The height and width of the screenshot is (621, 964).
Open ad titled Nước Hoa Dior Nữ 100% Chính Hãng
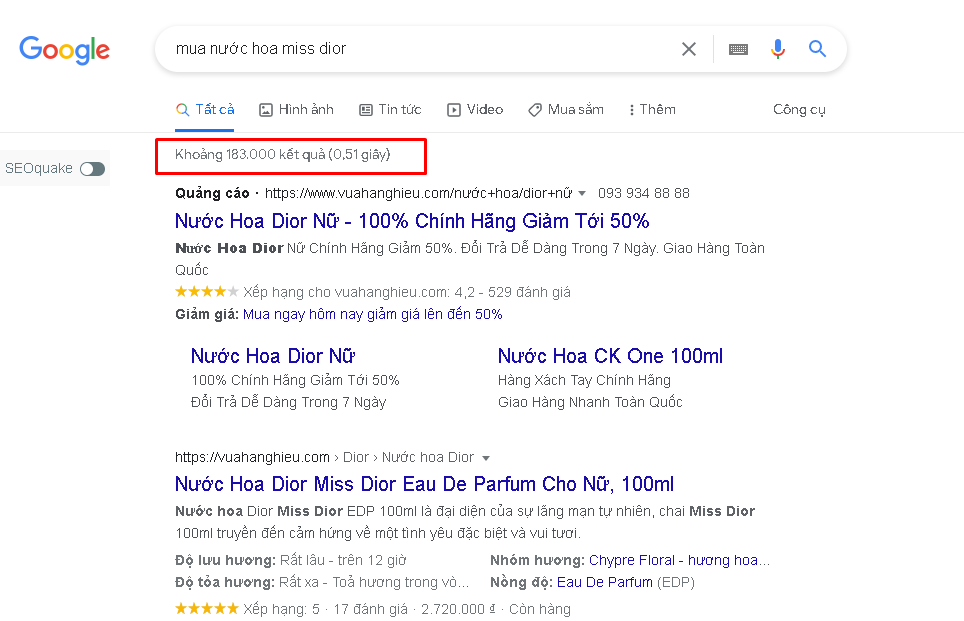(412, 221)
